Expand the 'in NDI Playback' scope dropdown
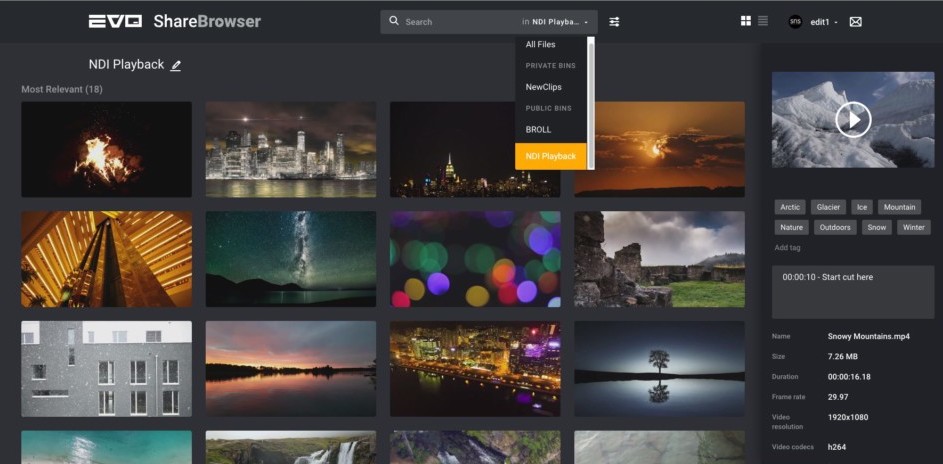The image size is (943, 464). [554, 22]
